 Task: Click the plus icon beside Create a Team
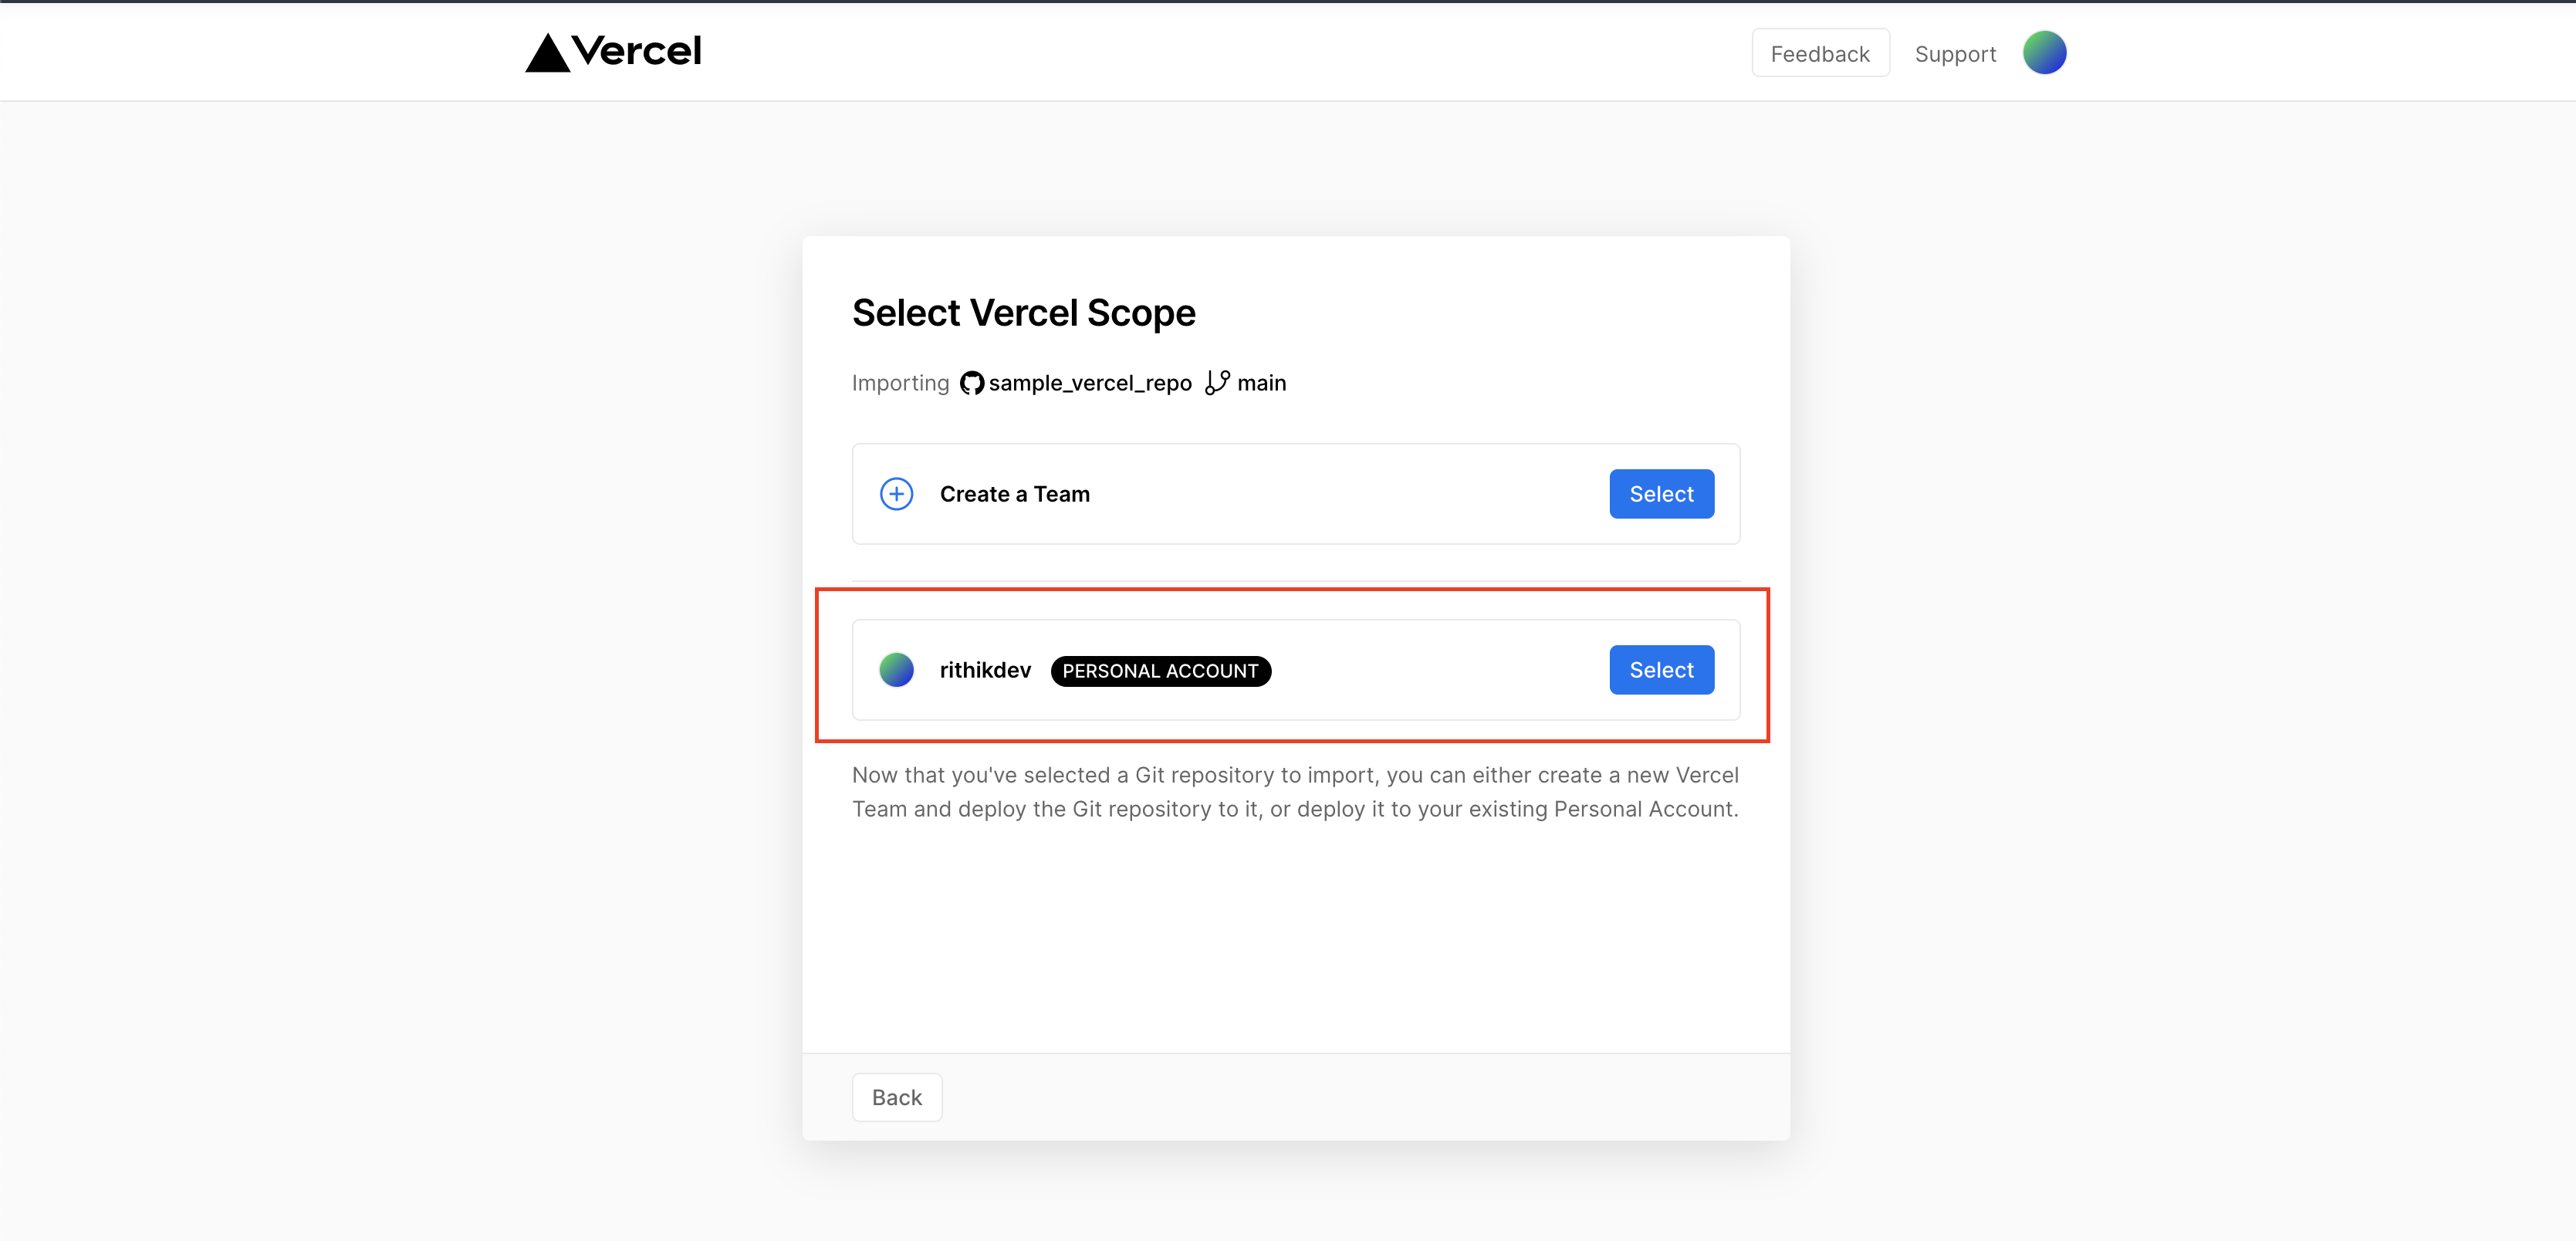point(896,494)
